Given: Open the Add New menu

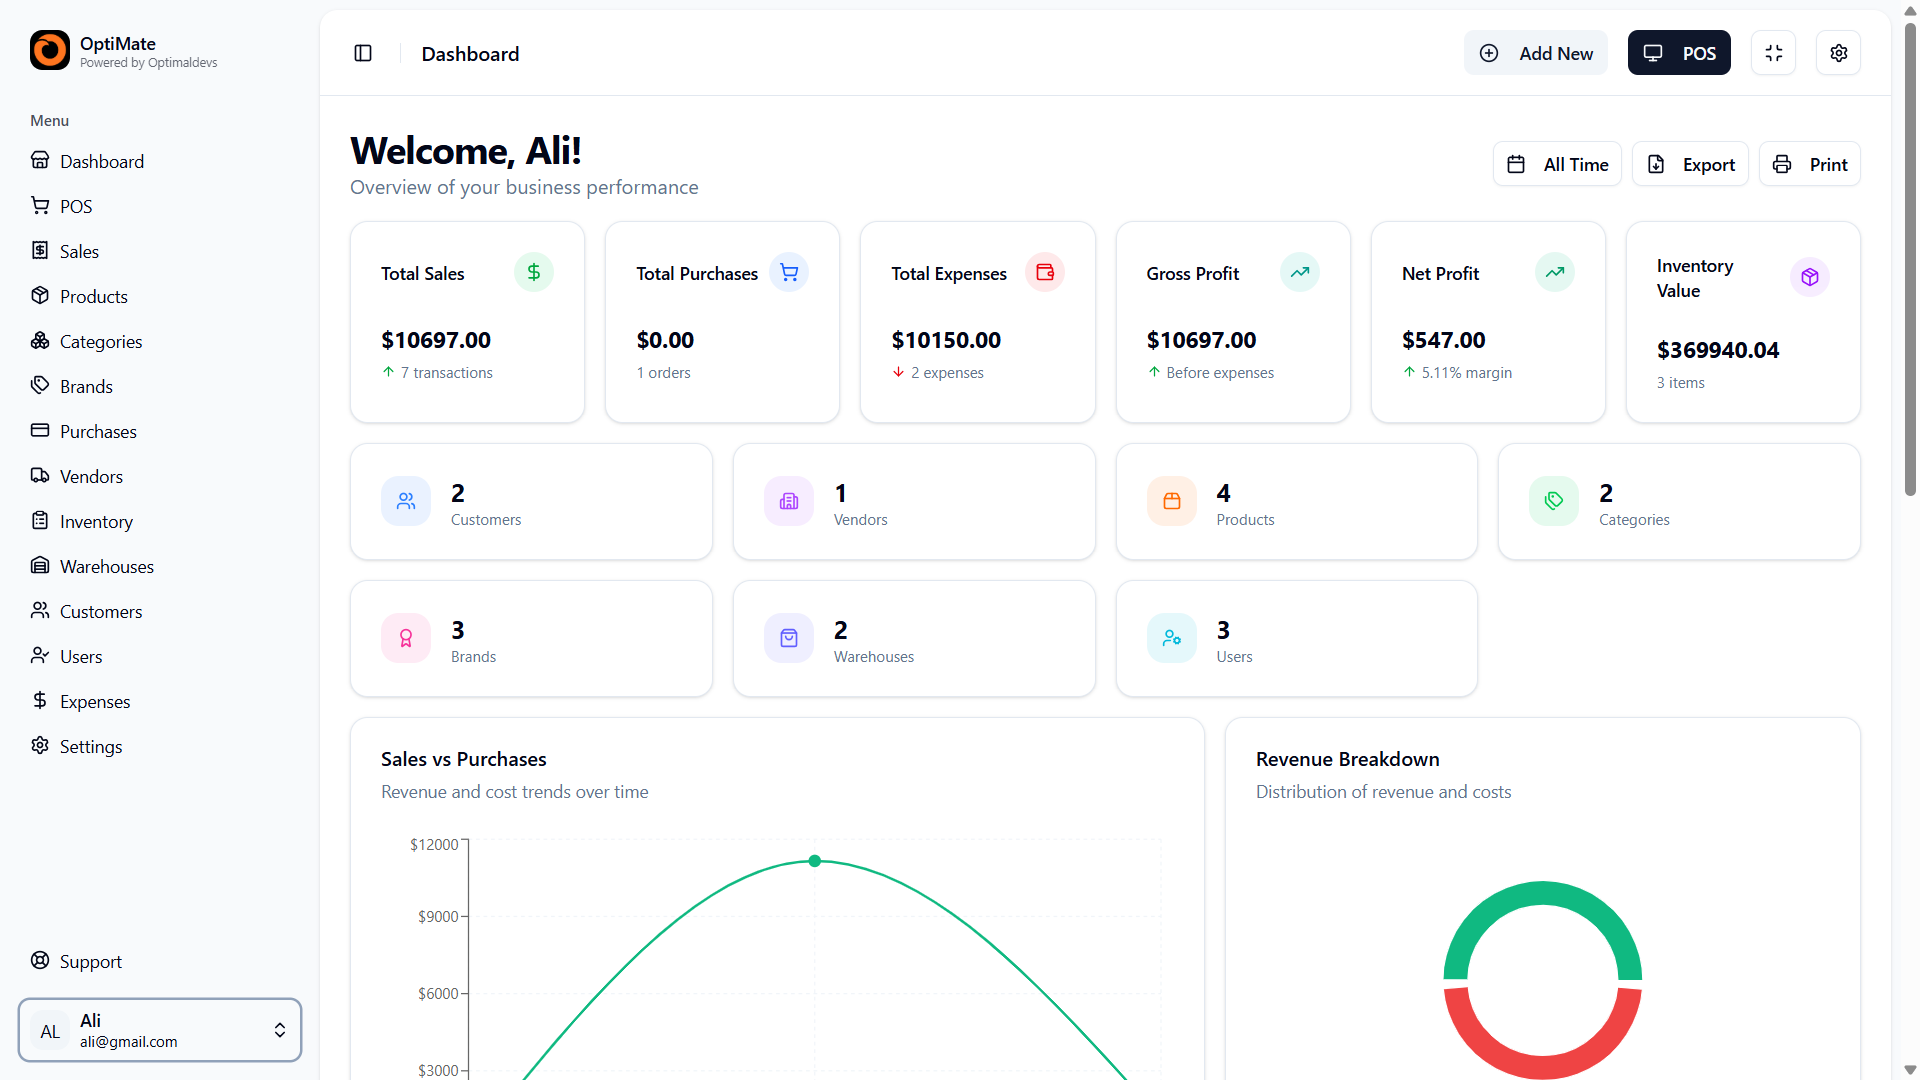Looking at the screenshot, I should point(1536,53).
